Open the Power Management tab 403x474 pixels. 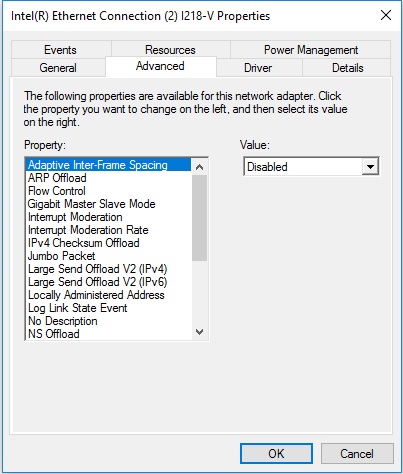pos(311,50)
